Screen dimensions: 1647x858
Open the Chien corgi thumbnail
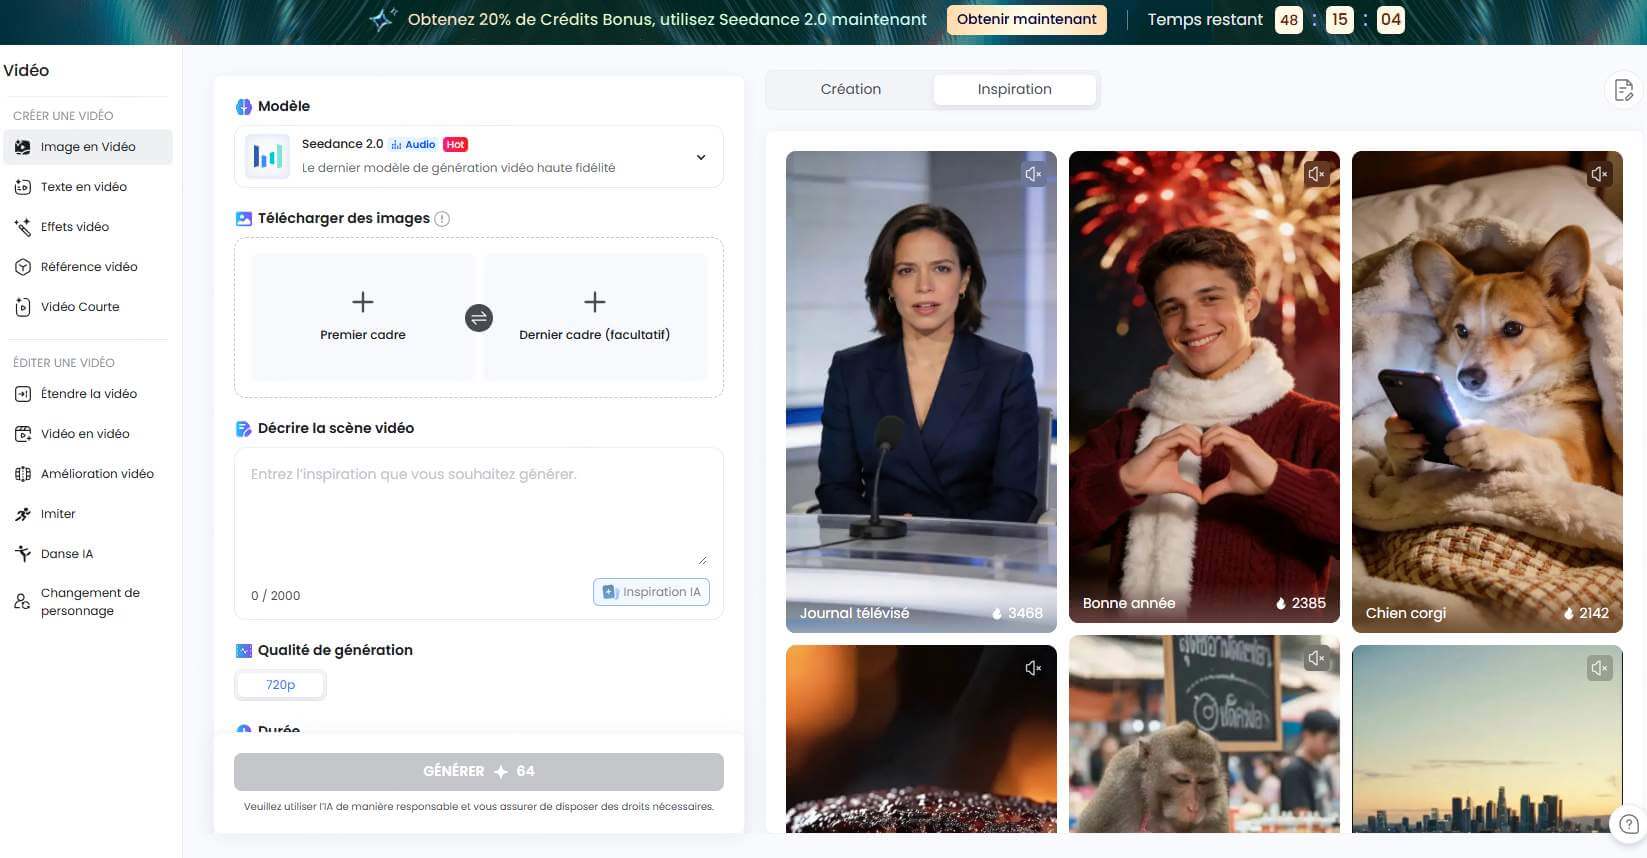1487,392
